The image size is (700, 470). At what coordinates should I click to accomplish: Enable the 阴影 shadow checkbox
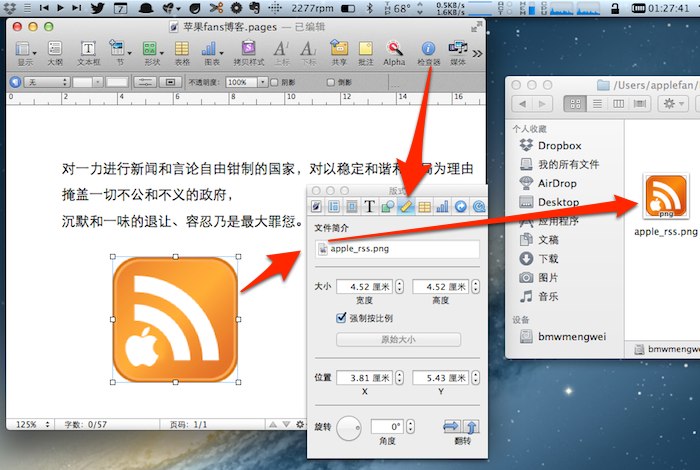point(275,82)
